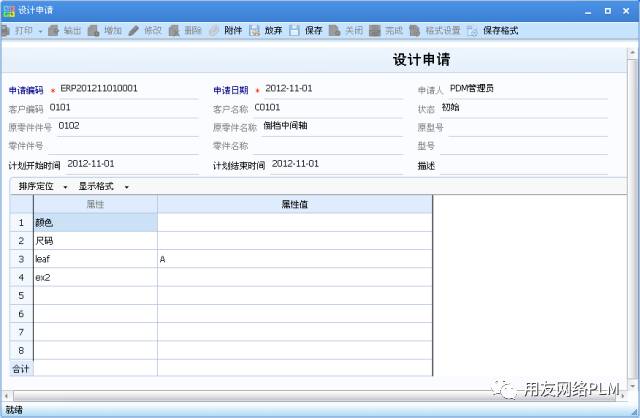Click the 输出 (export) toolbar button

(64, 31)
